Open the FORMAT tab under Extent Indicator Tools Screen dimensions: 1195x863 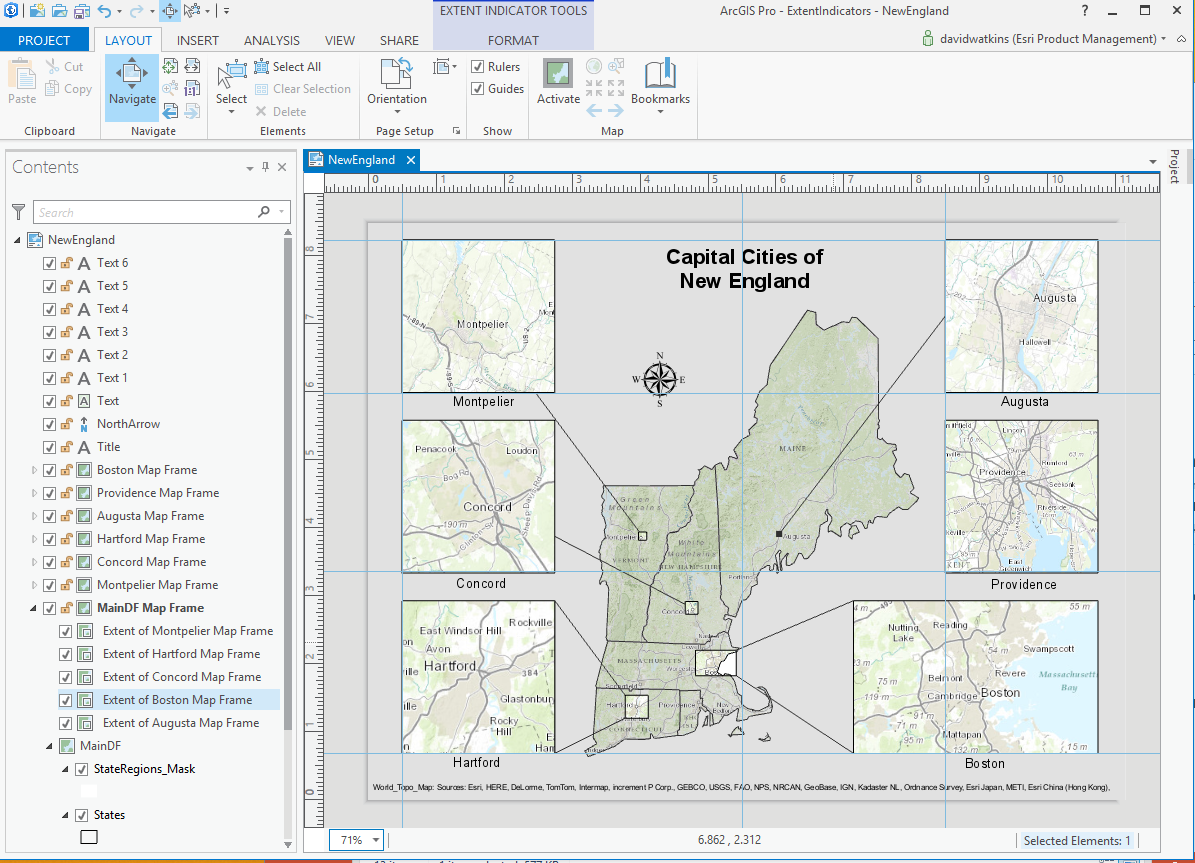coord(513,41)
